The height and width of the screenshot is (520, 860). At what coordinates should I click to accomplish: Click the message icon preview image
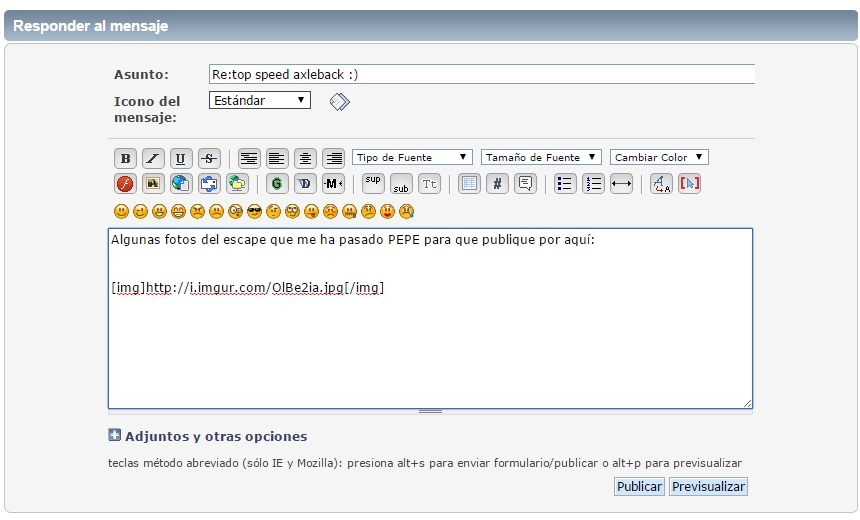340,101
